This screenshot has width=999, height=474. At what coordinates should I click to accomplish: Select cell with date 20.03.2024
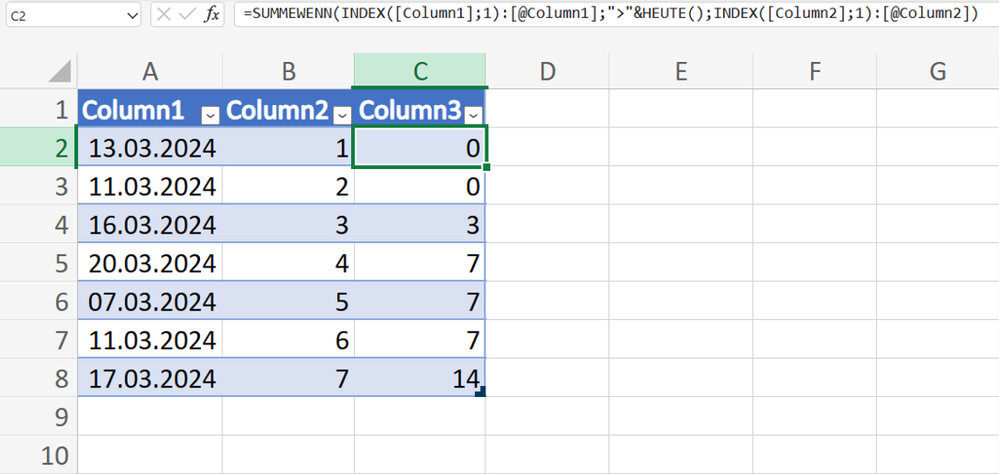click(150, 263)
